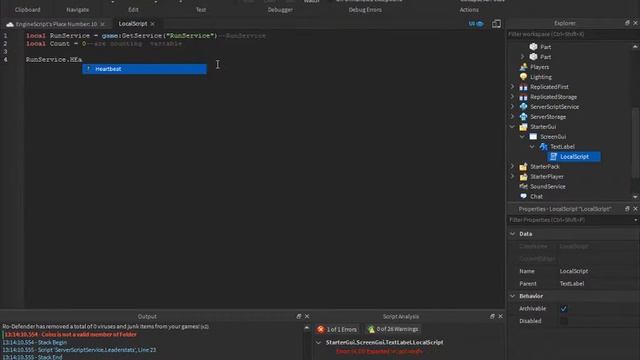Click the Lighting bulb icon
Screen dimensions: 640x360
[523, 77]
